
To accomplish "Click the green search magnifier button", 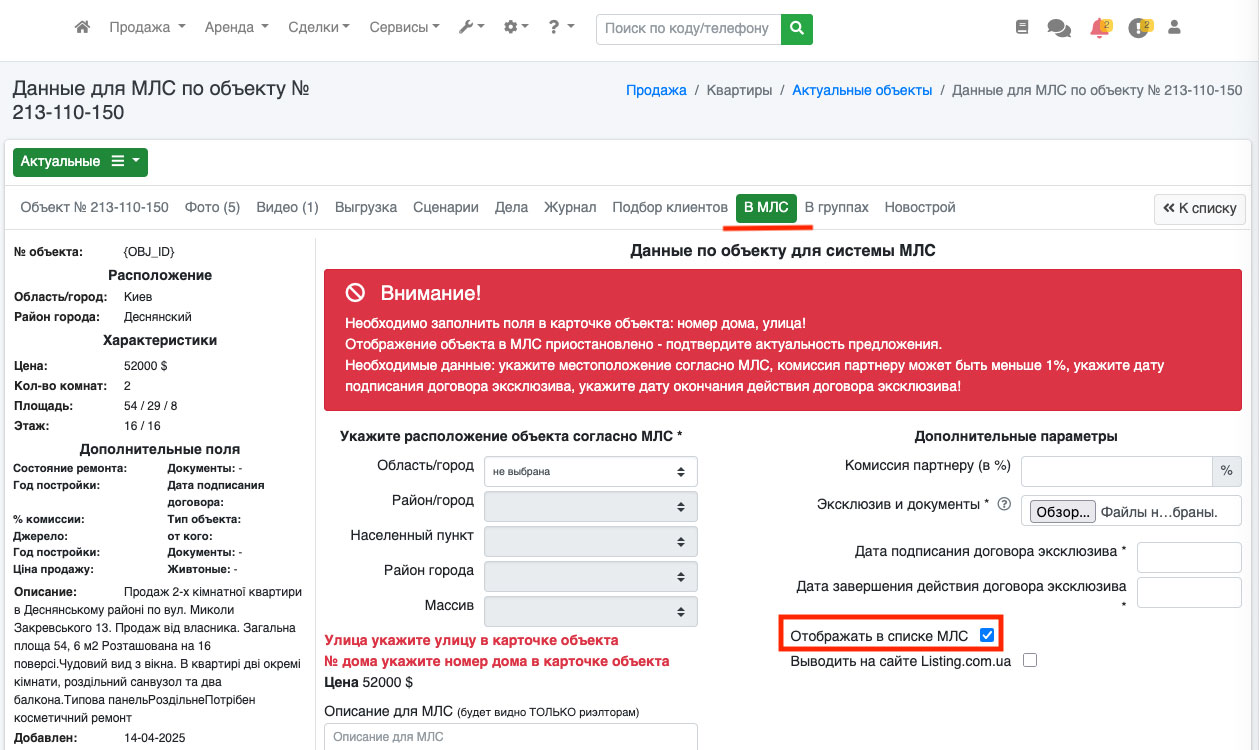I will 796,28.
